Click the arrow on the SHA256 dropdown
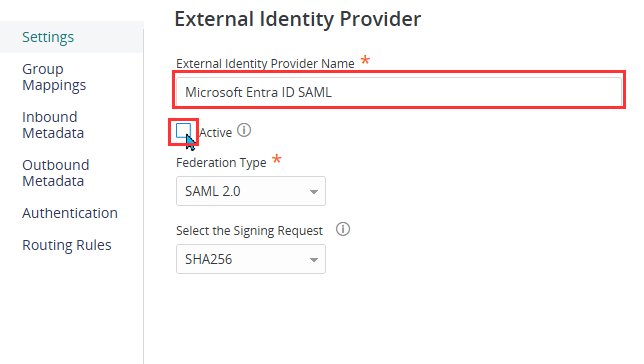This screenshot has height=364, width=644. point(314,260)
